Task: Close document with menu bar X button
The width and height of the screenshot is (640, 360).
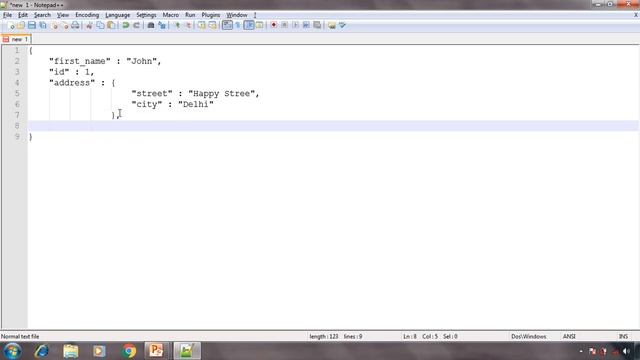Action: tap(636, 15)
